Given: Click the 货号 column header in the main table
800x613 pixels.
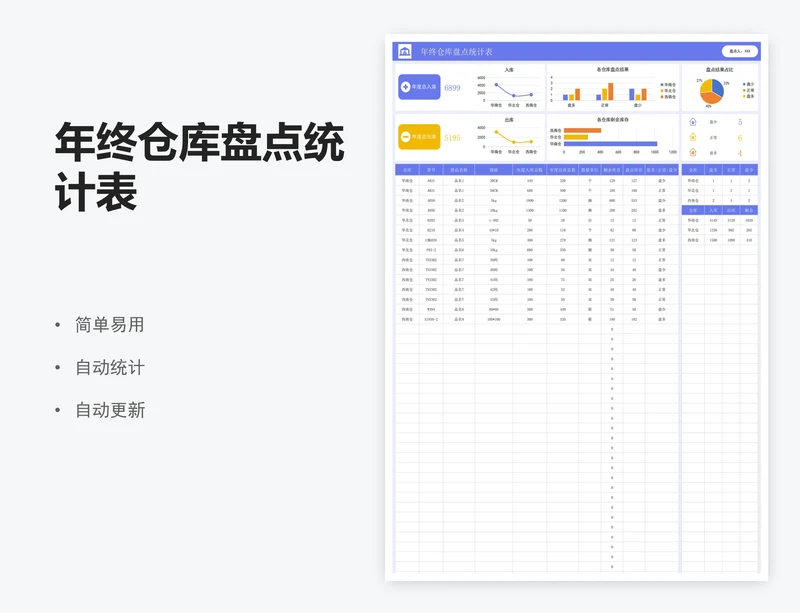Looking at the screenshot, I should point(431,170).
